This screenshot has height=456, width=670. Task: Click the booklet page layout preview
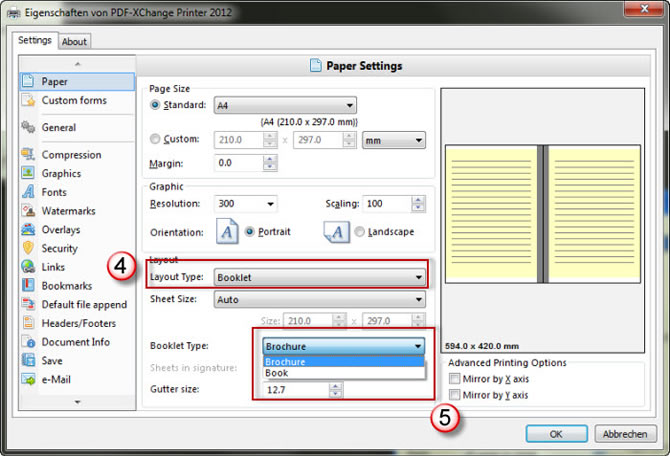click(x=543, y=214)
